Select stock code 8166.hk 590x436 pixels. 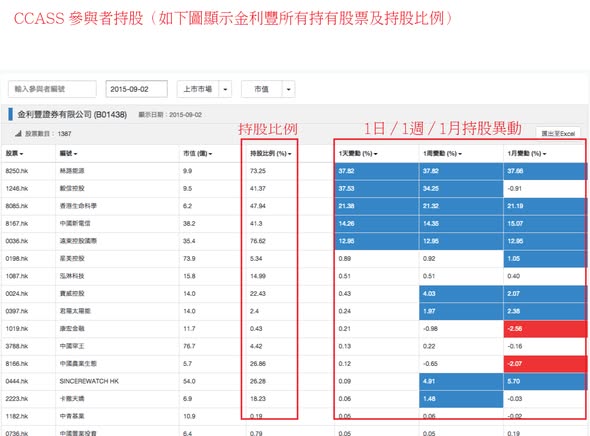coord(17,364)
